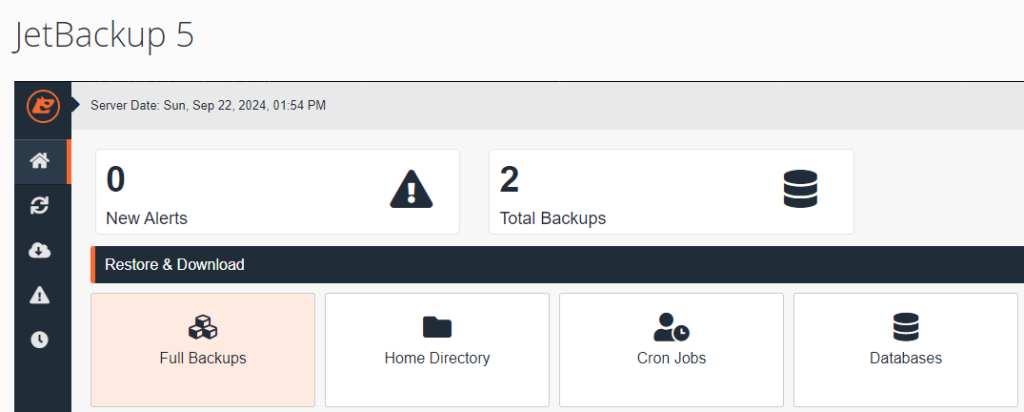Click the database stack in Total Backups card
1024x412 pixels.
[800, 189]
